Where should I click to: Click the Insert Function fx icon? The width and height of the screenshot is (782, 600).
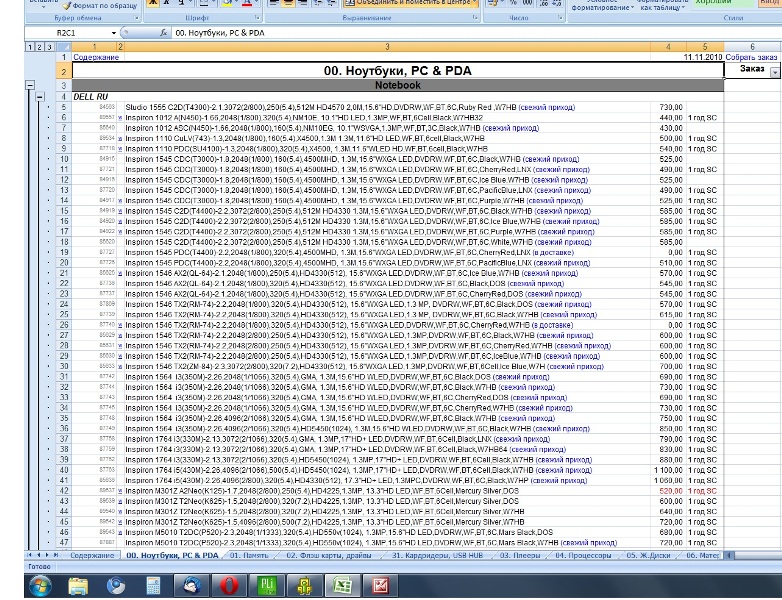tap(163, 33)
